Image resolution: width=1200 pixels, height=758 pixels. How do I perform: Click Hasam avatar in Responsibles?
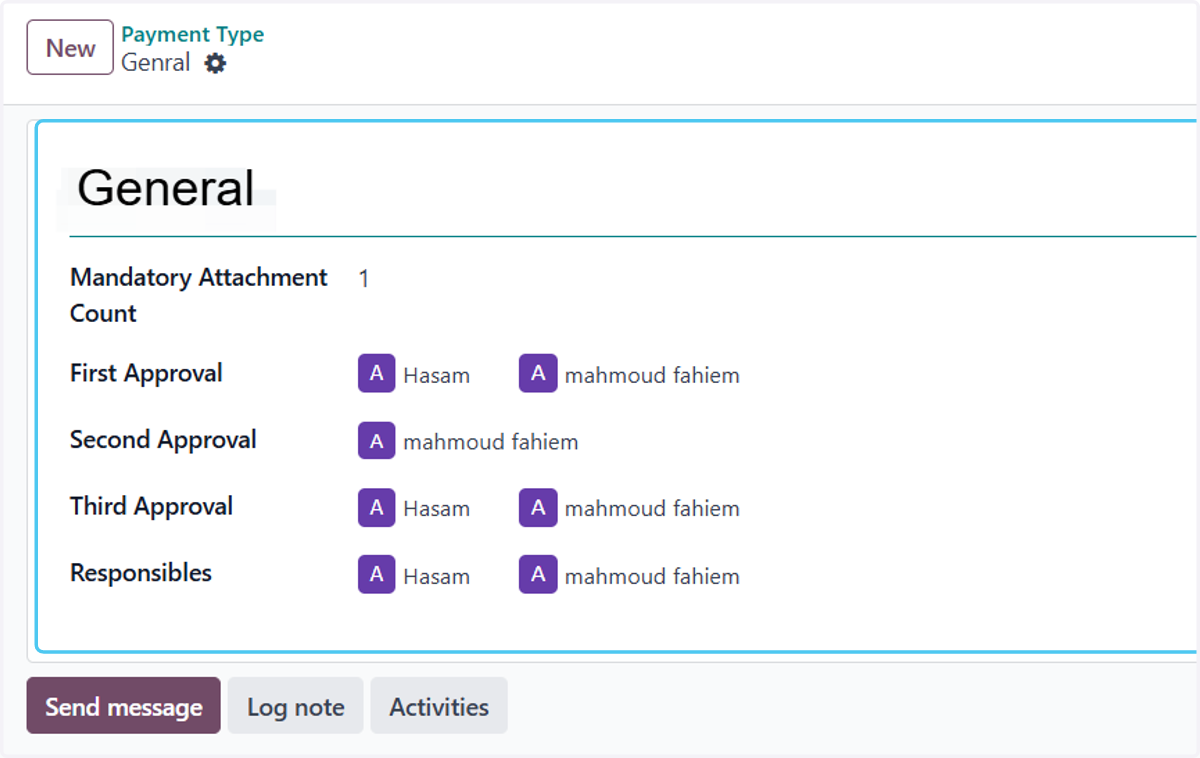(x=376, y=575)
